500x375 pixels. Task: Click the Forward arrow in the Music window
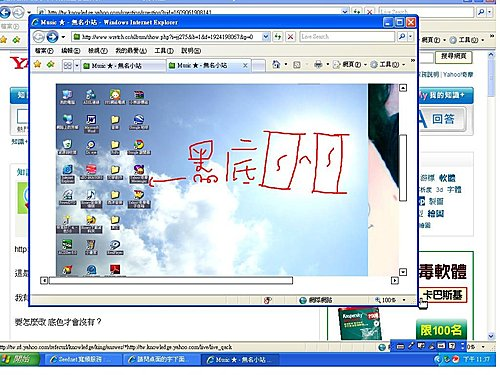coord(52,37)
